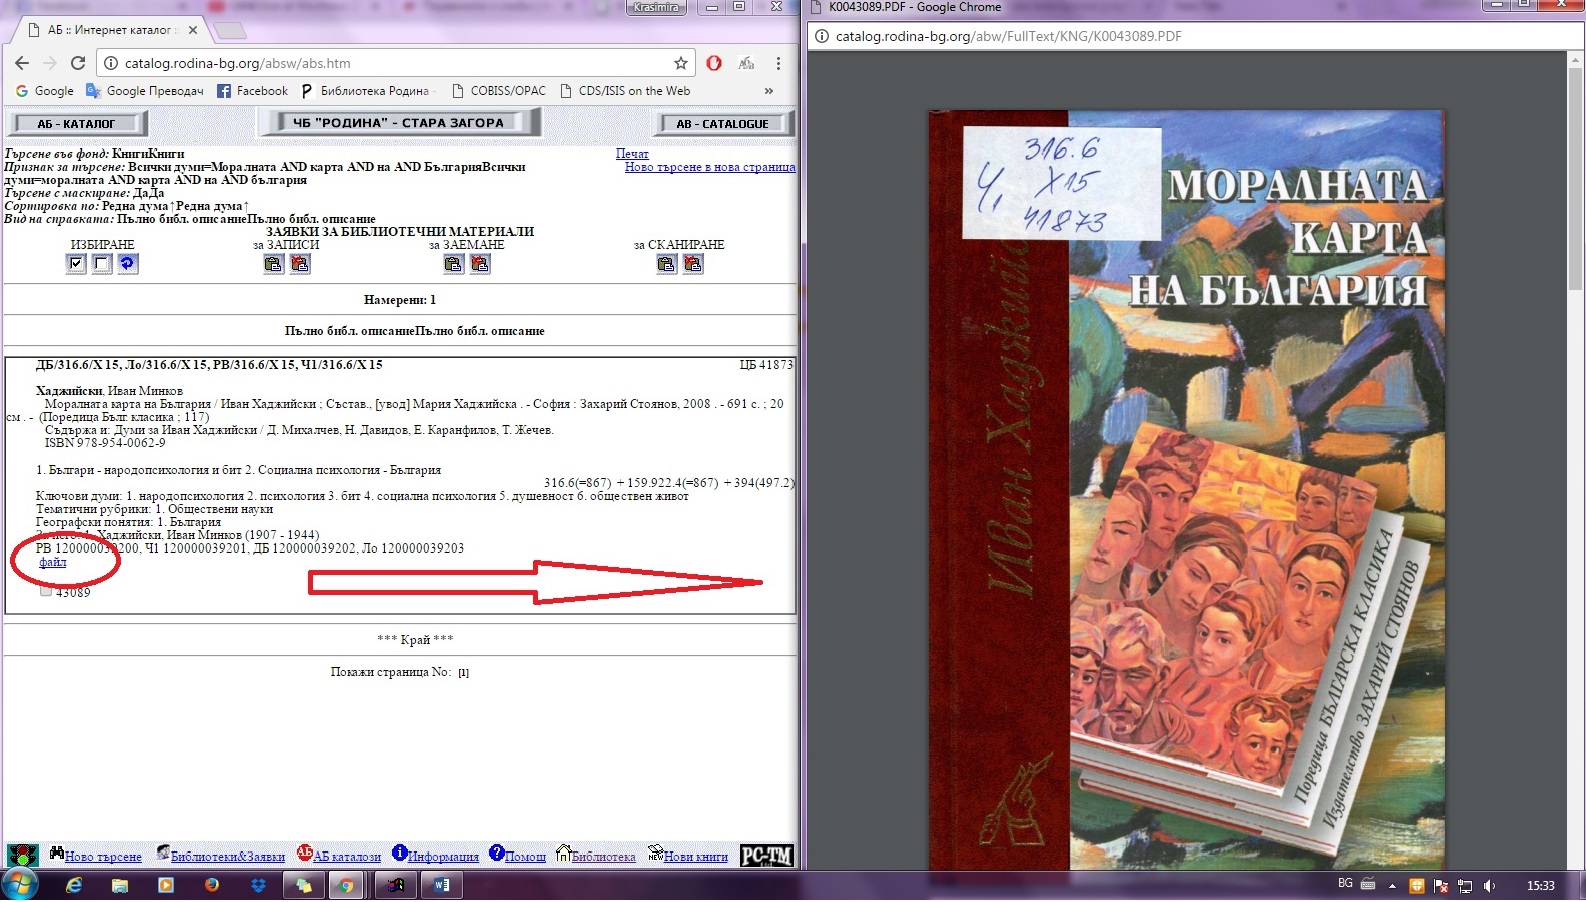Viewport: 1586px width, 902px height.
Task: Click the first clipboard icon under за ЗАПИСИ
Action: (273, 264)
